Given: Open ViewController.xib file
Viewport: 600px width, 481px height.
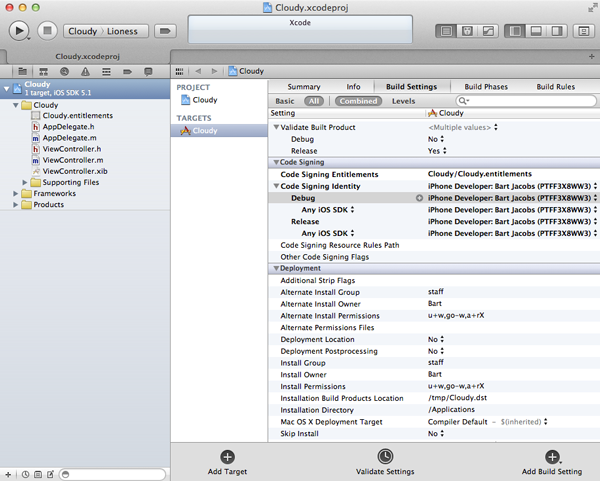Looking at the screenshot, I should pos(75,171).
